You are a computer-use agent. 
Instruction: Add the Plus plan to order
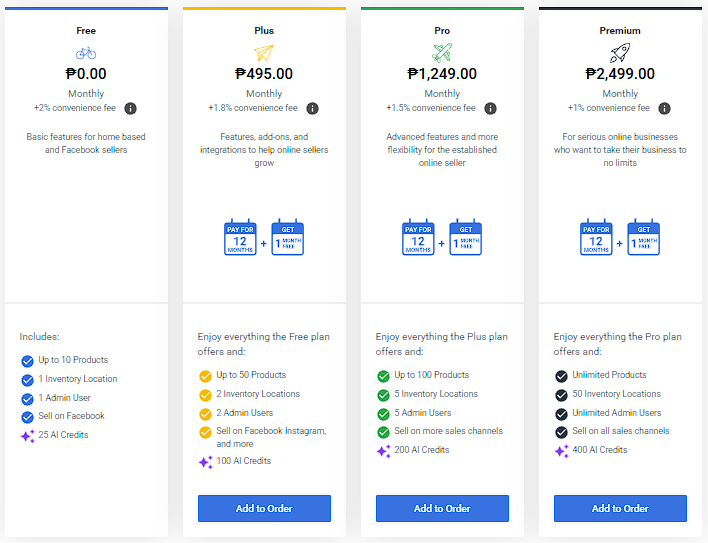[x=264, y=508]
